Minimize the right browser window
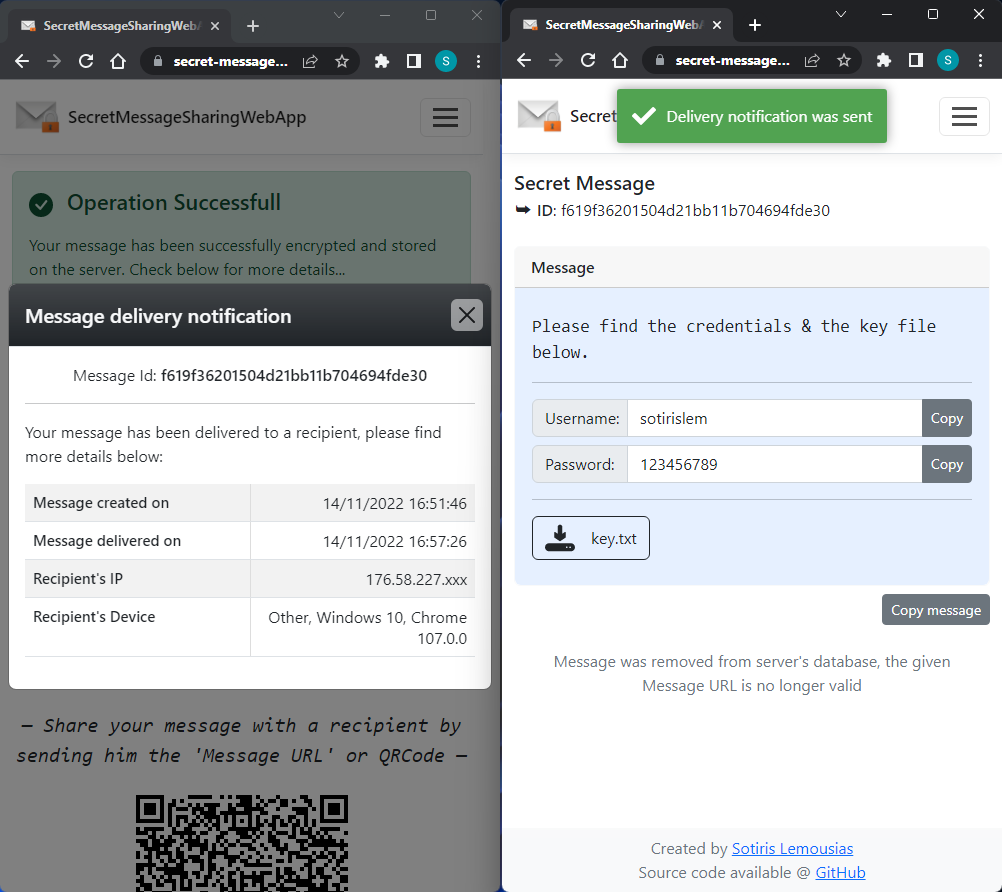The height and width of the screenshot is (892, 1002). pyautogui.click(x=887, y=14)
